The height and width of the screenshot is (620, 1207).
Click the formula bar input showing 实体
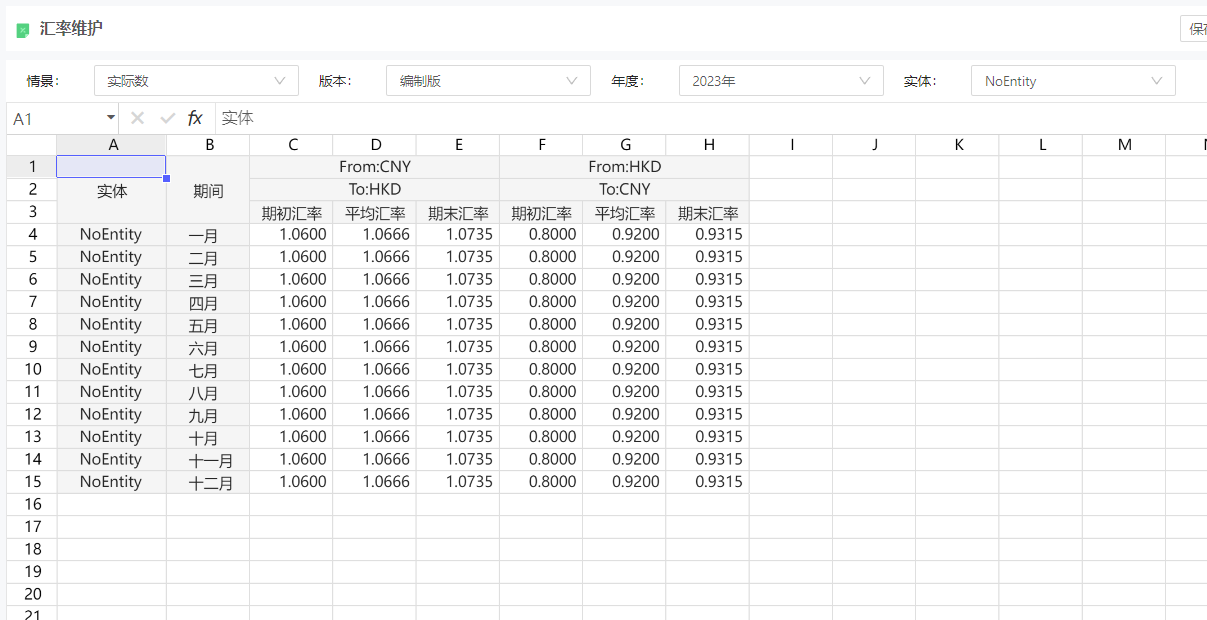pos(700,118)
